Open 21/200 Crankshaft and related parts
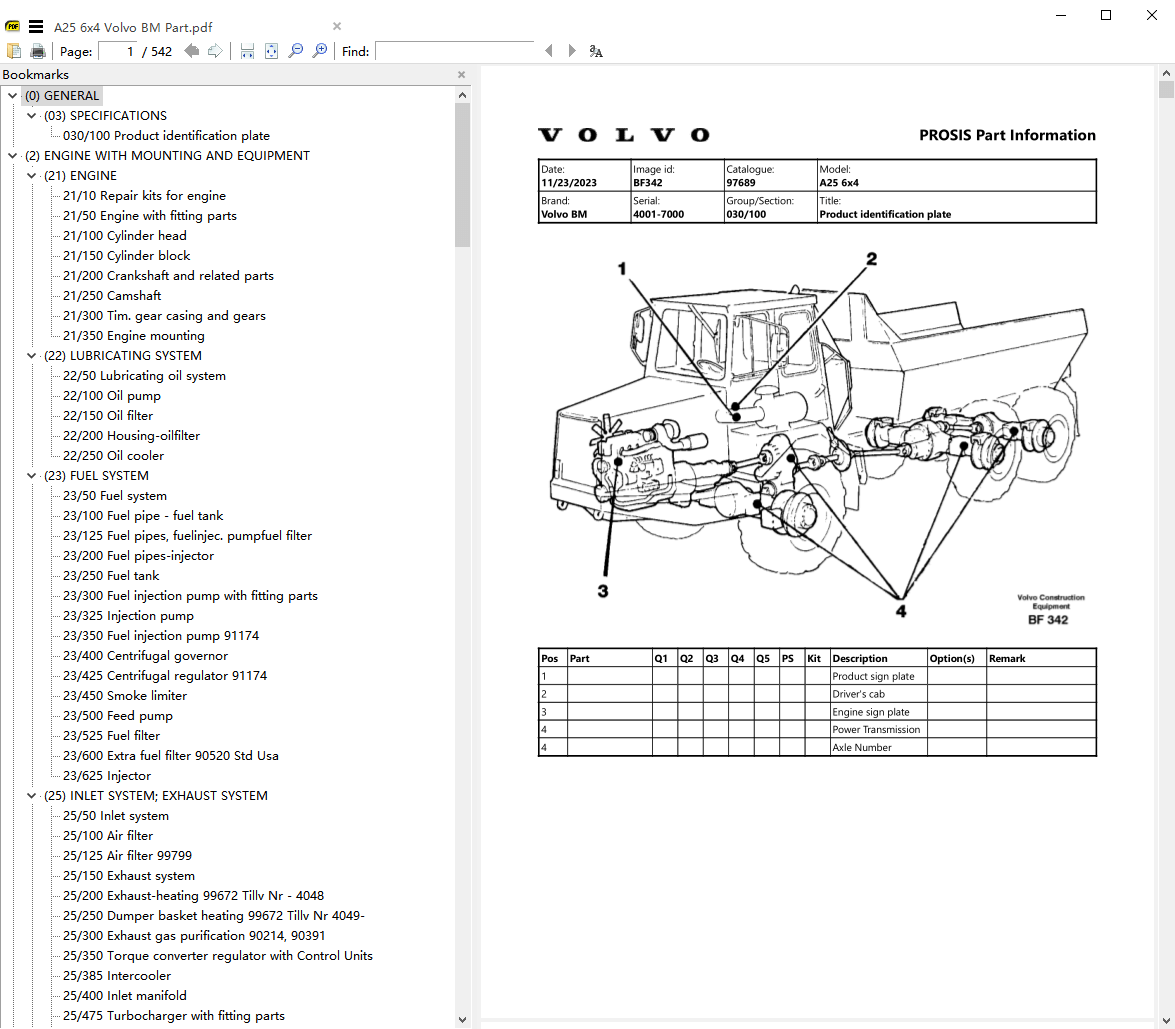 [168, 276]
